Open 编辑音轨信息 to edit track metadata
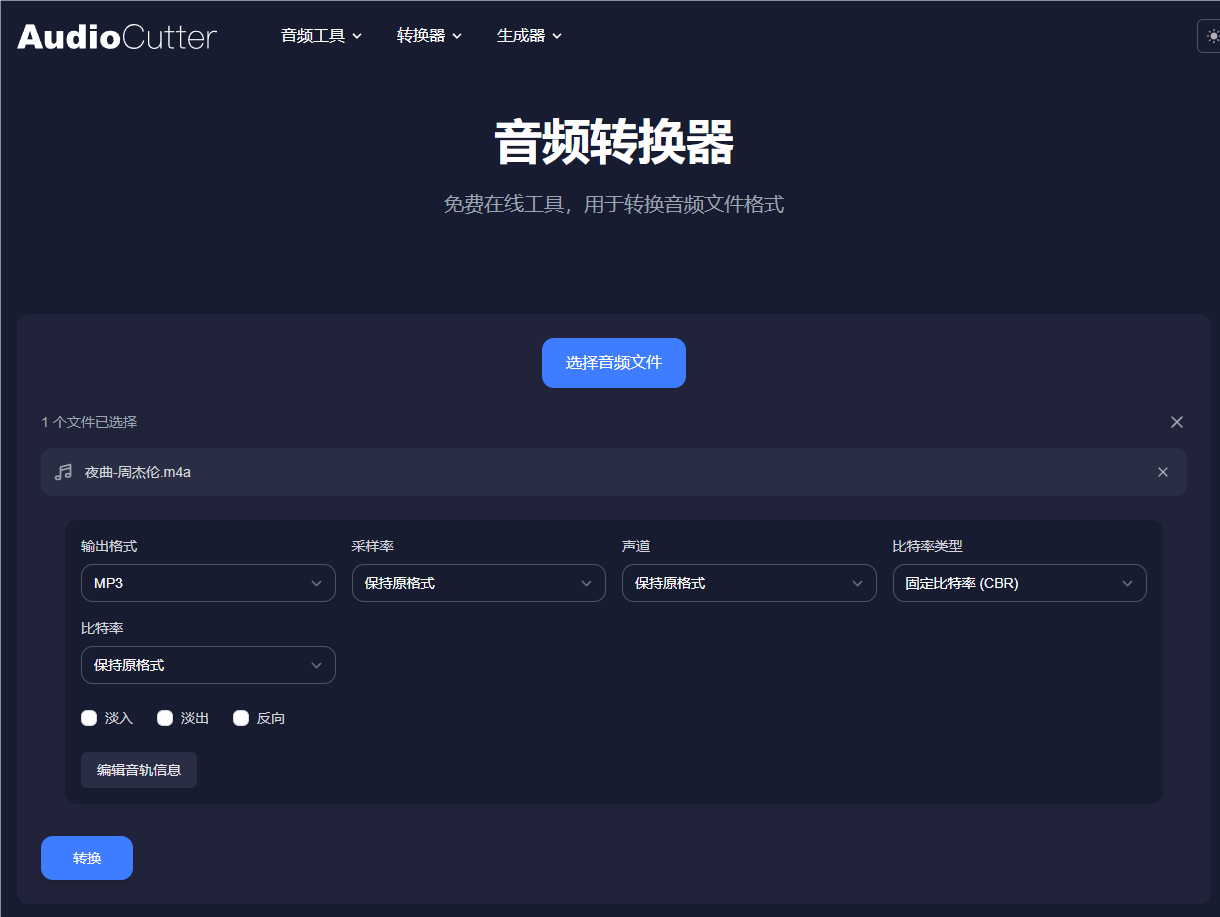This screenshot has width=1220, height=917. 138,770
